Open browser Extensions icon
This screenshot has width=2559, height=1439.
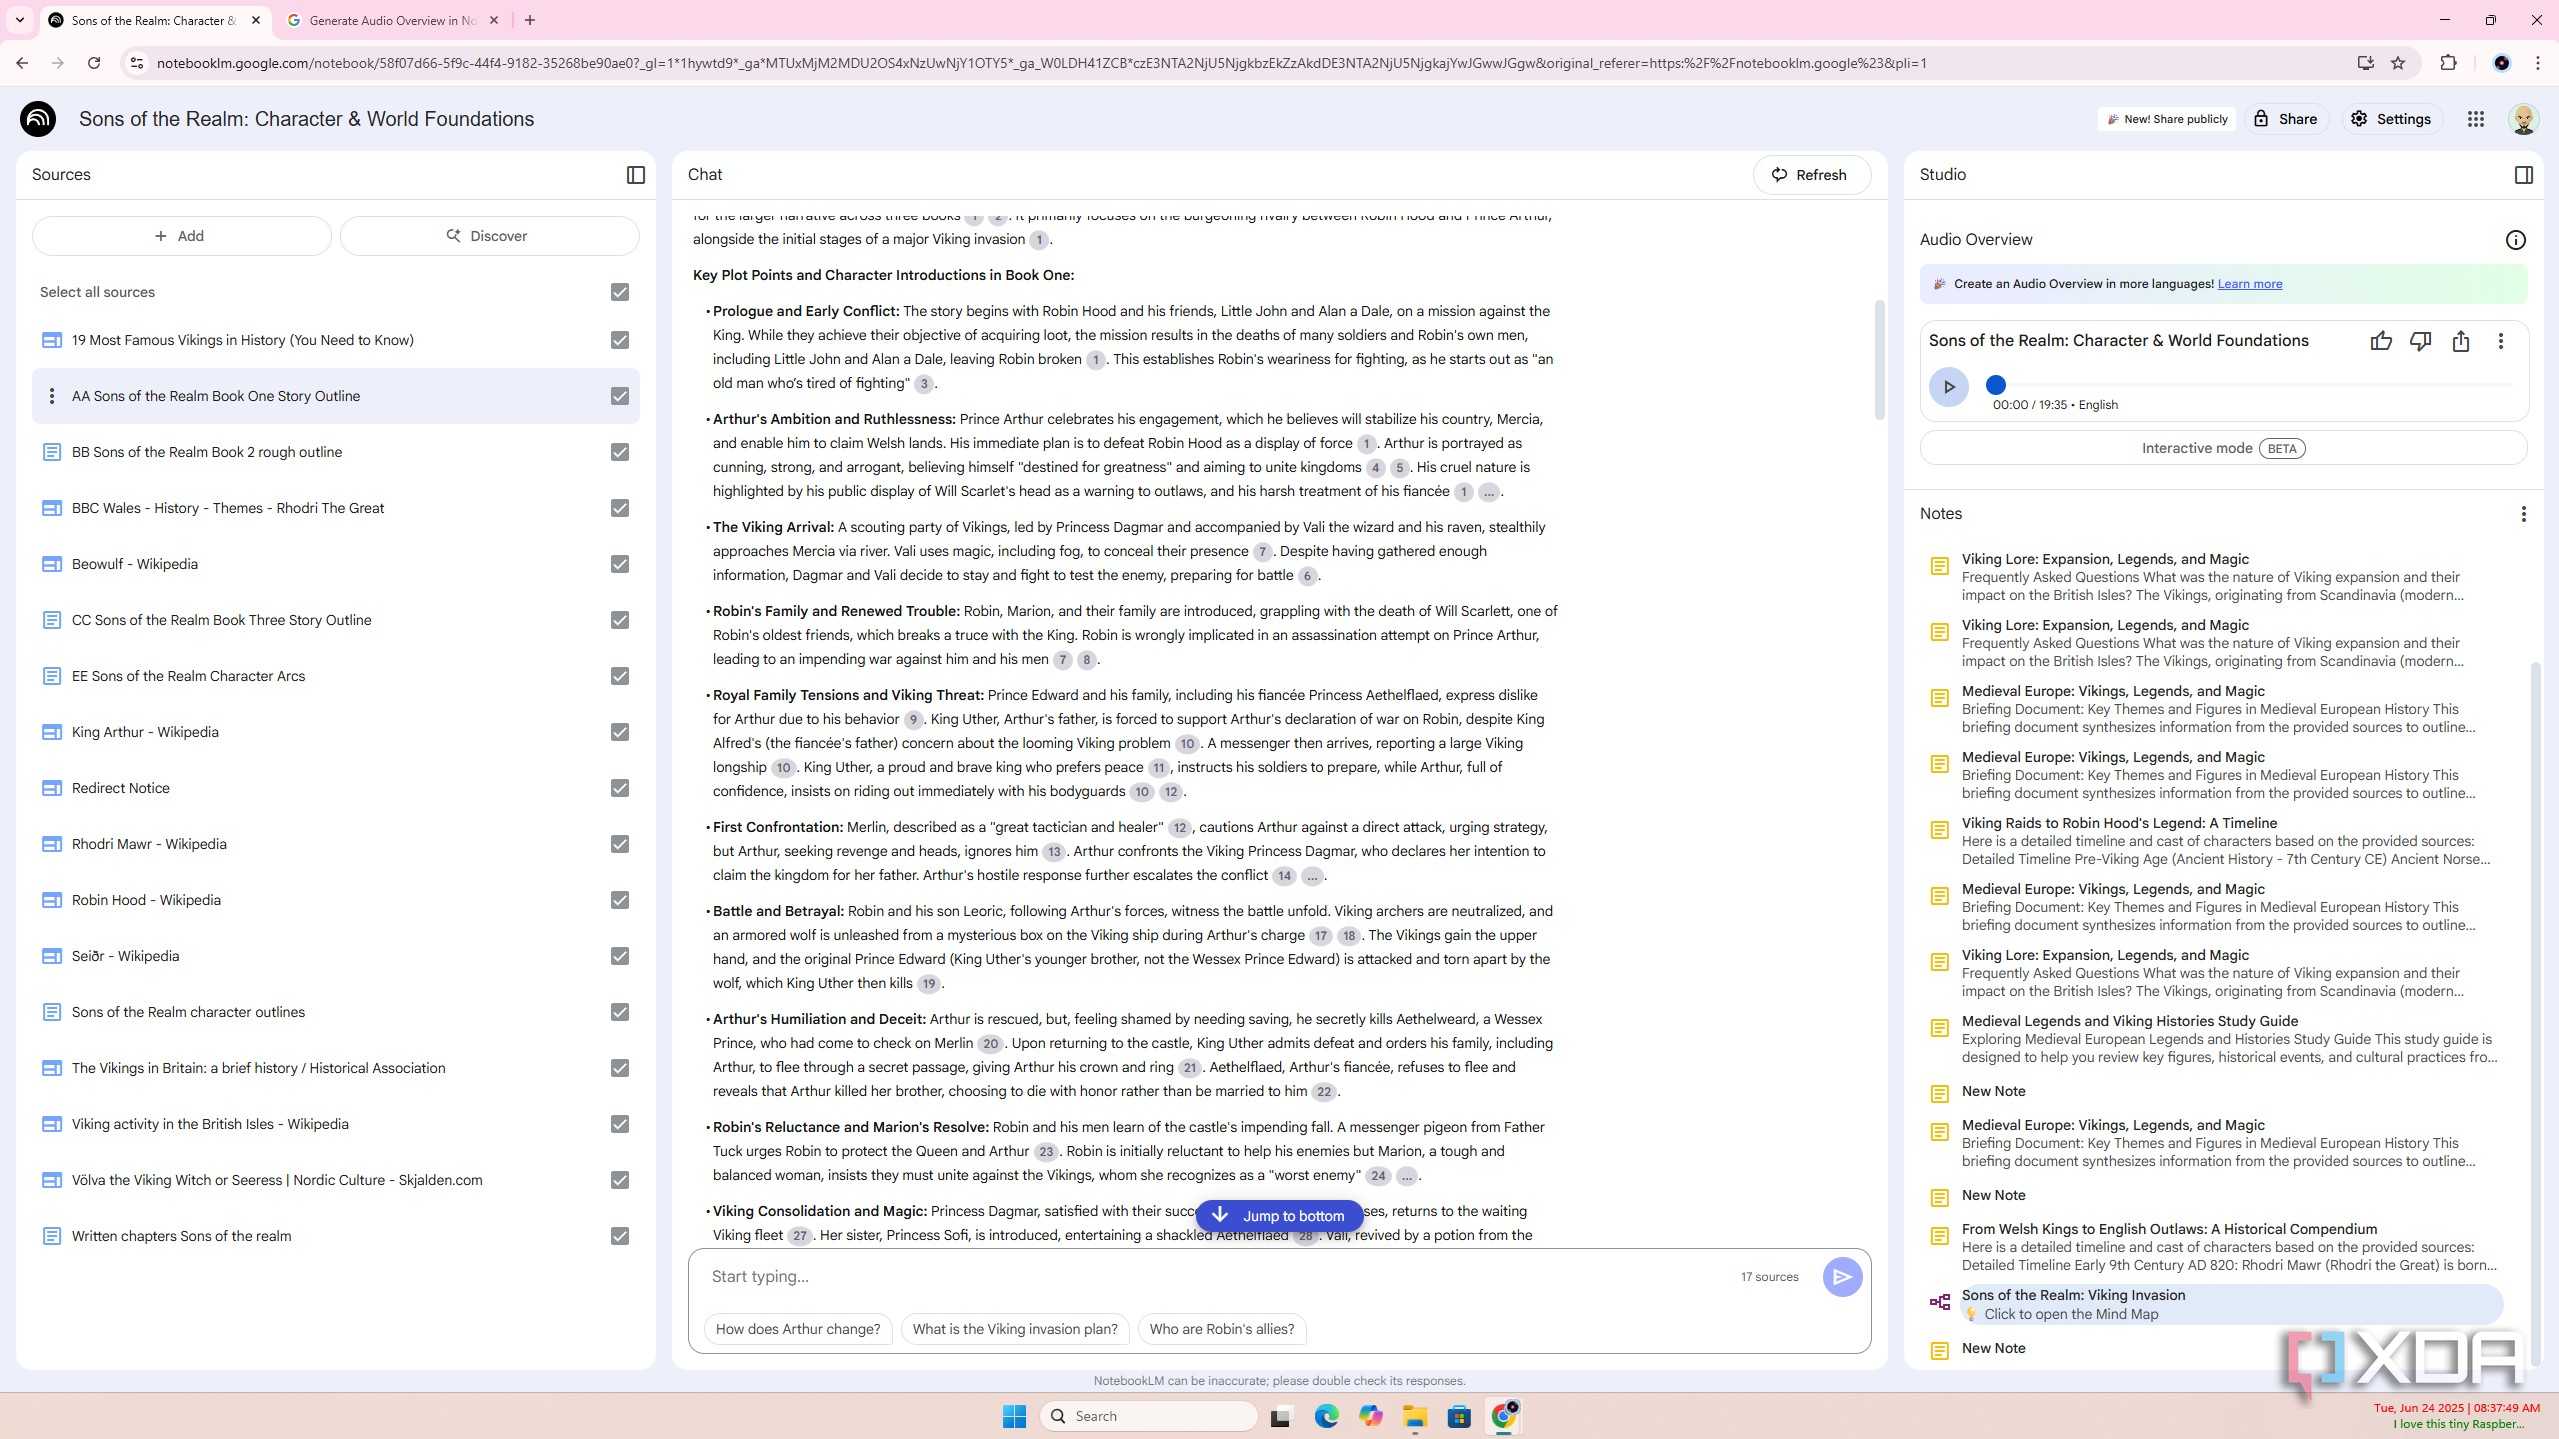pos(2448,63)
